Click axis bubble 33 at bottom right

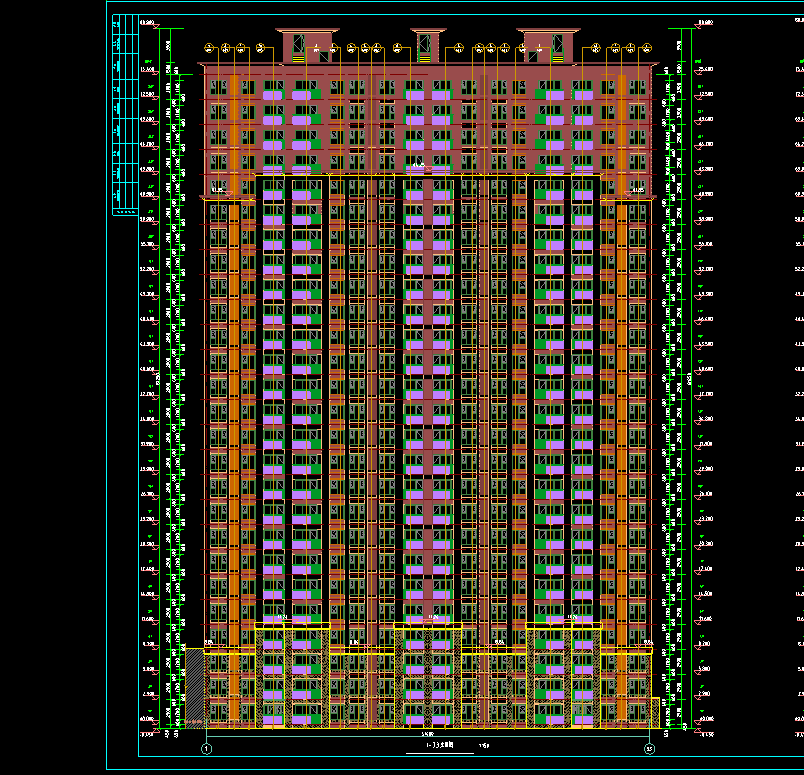point(649,747)
